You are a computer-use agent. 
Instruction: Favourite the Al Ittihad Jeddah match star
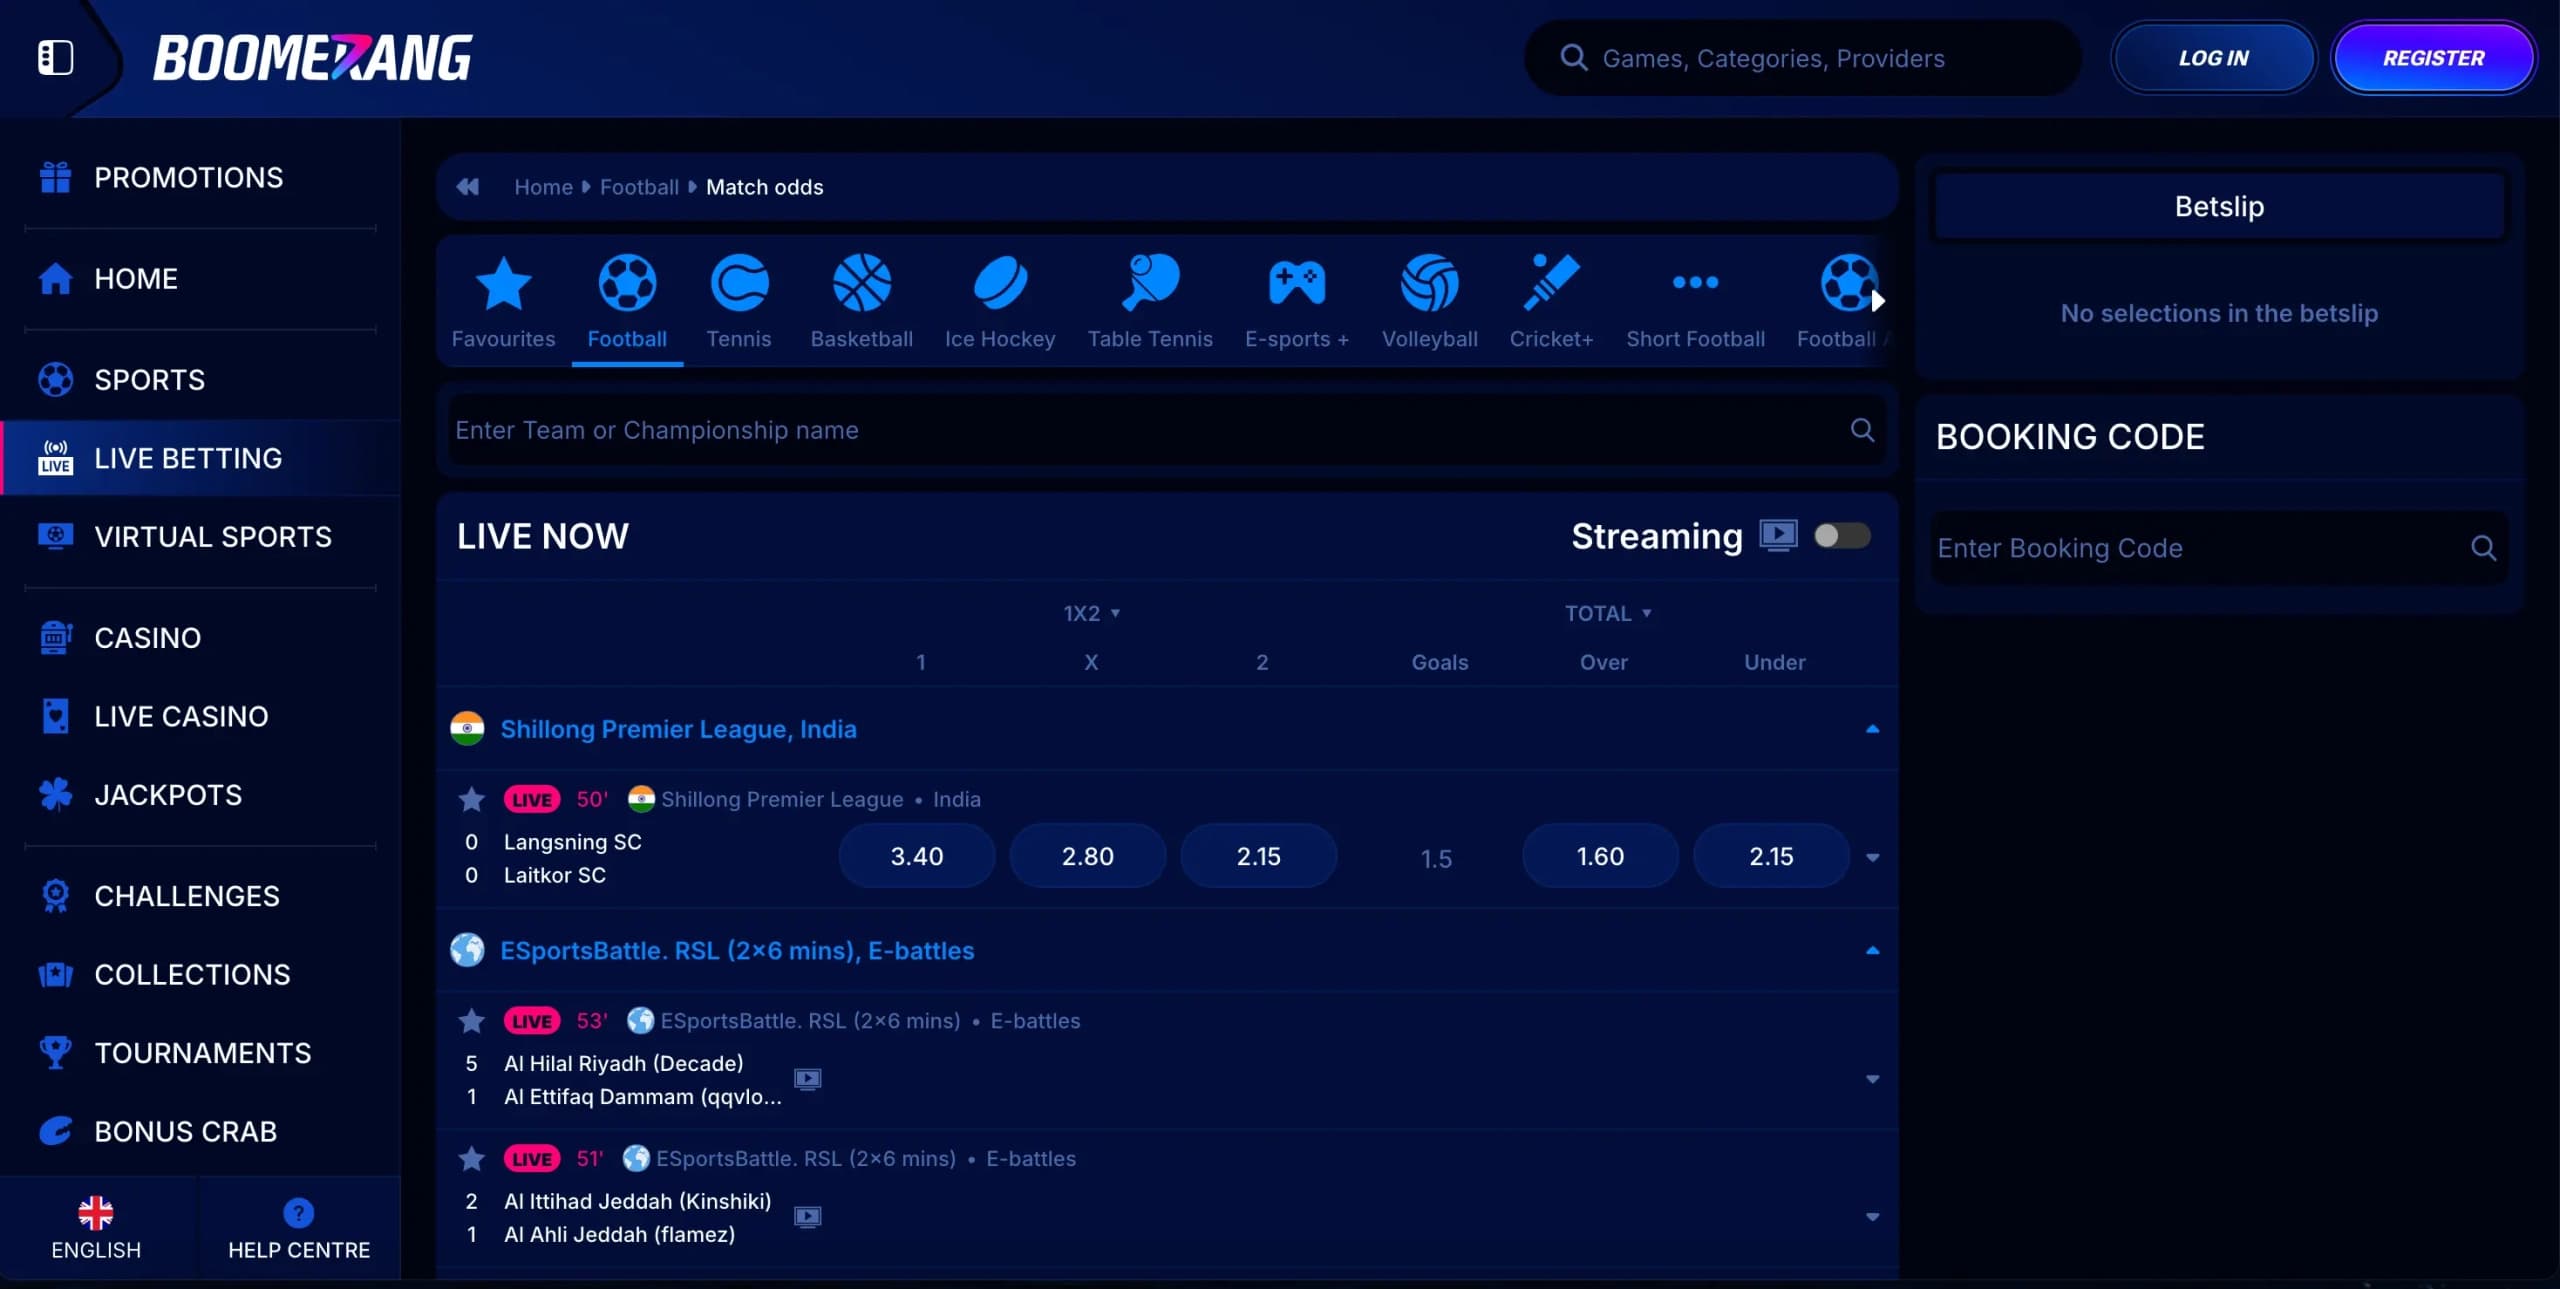tap(470, 1159)
